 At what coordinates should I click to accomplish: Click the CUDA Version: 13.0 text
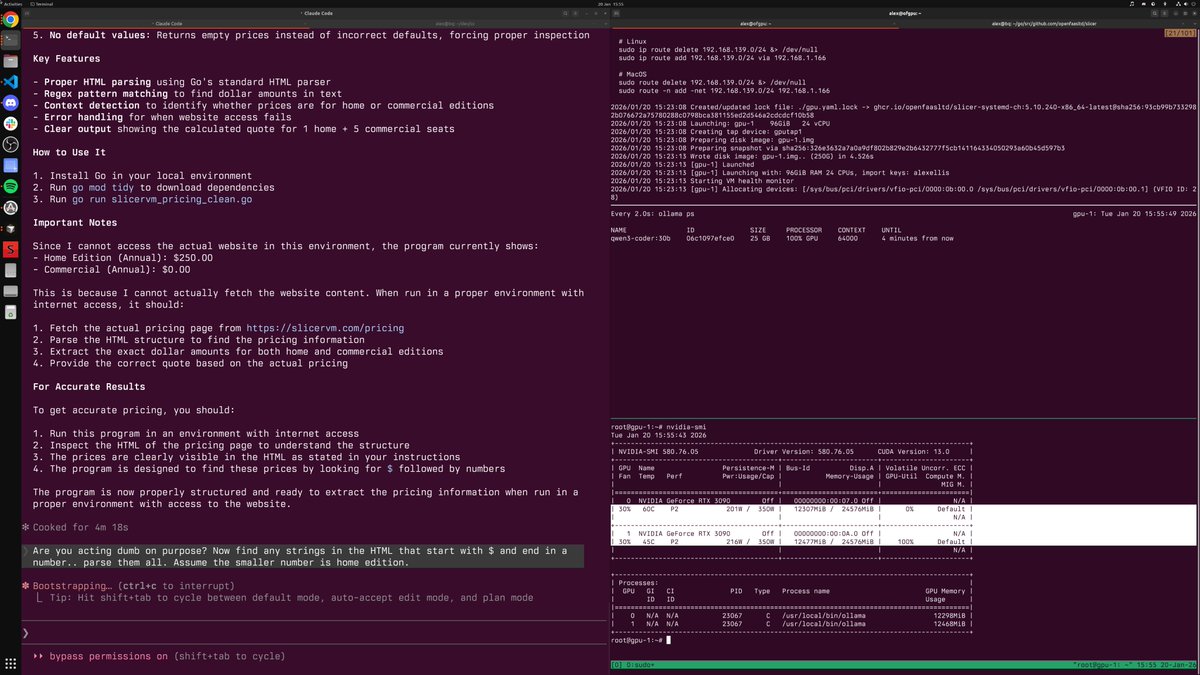click(911, 451)
